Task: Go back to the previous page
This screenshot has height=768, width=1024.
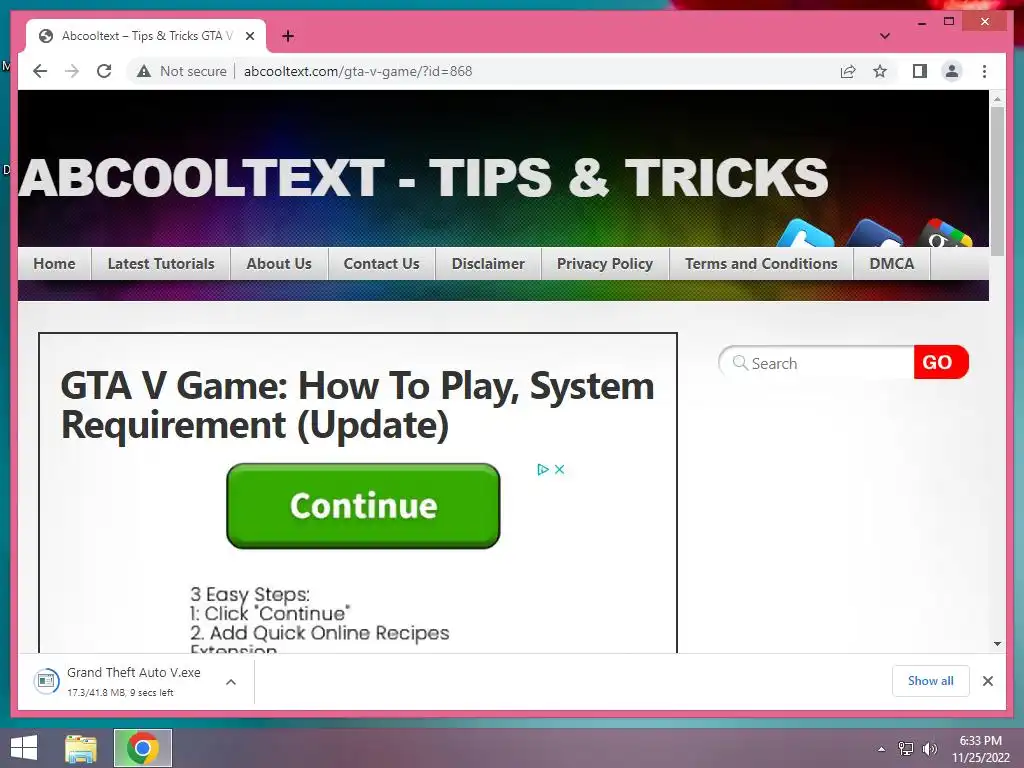Action: tap(40, 71)
